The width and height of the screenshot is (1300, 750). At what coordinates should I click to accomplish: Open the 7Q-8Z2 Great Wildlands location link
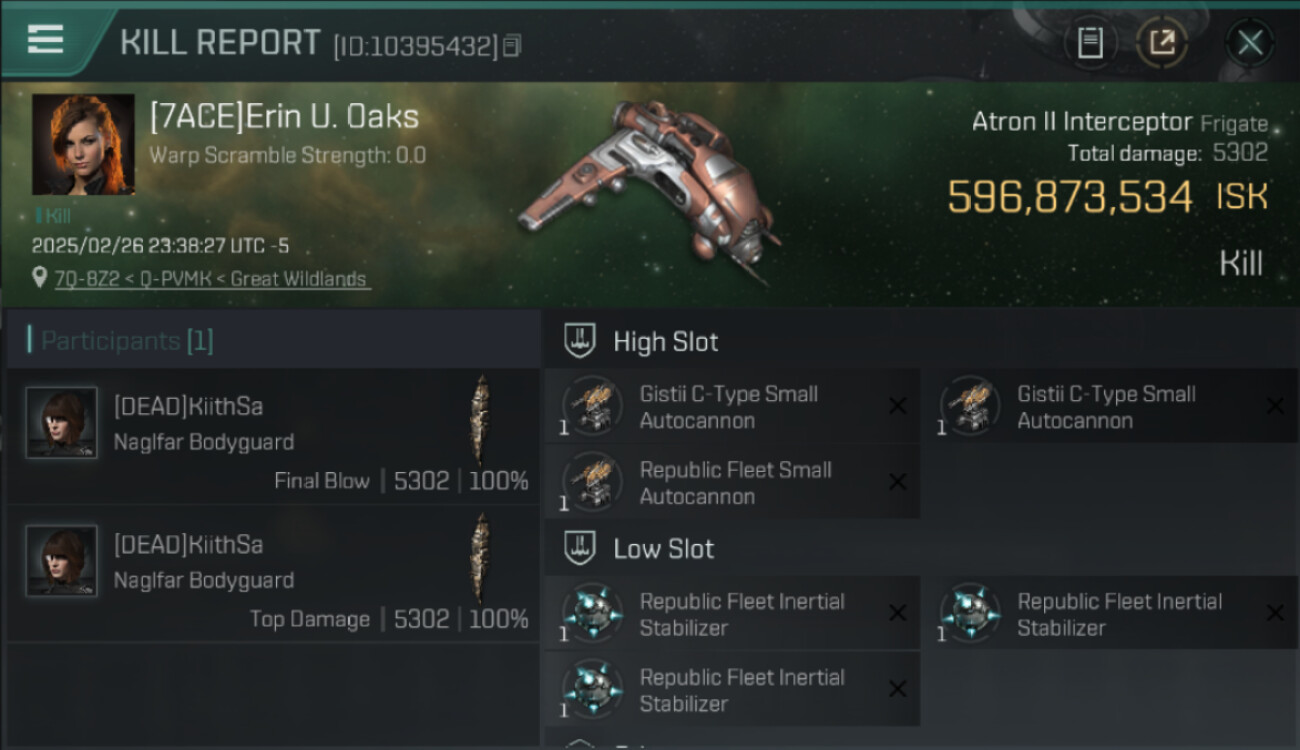pos(211,279)
